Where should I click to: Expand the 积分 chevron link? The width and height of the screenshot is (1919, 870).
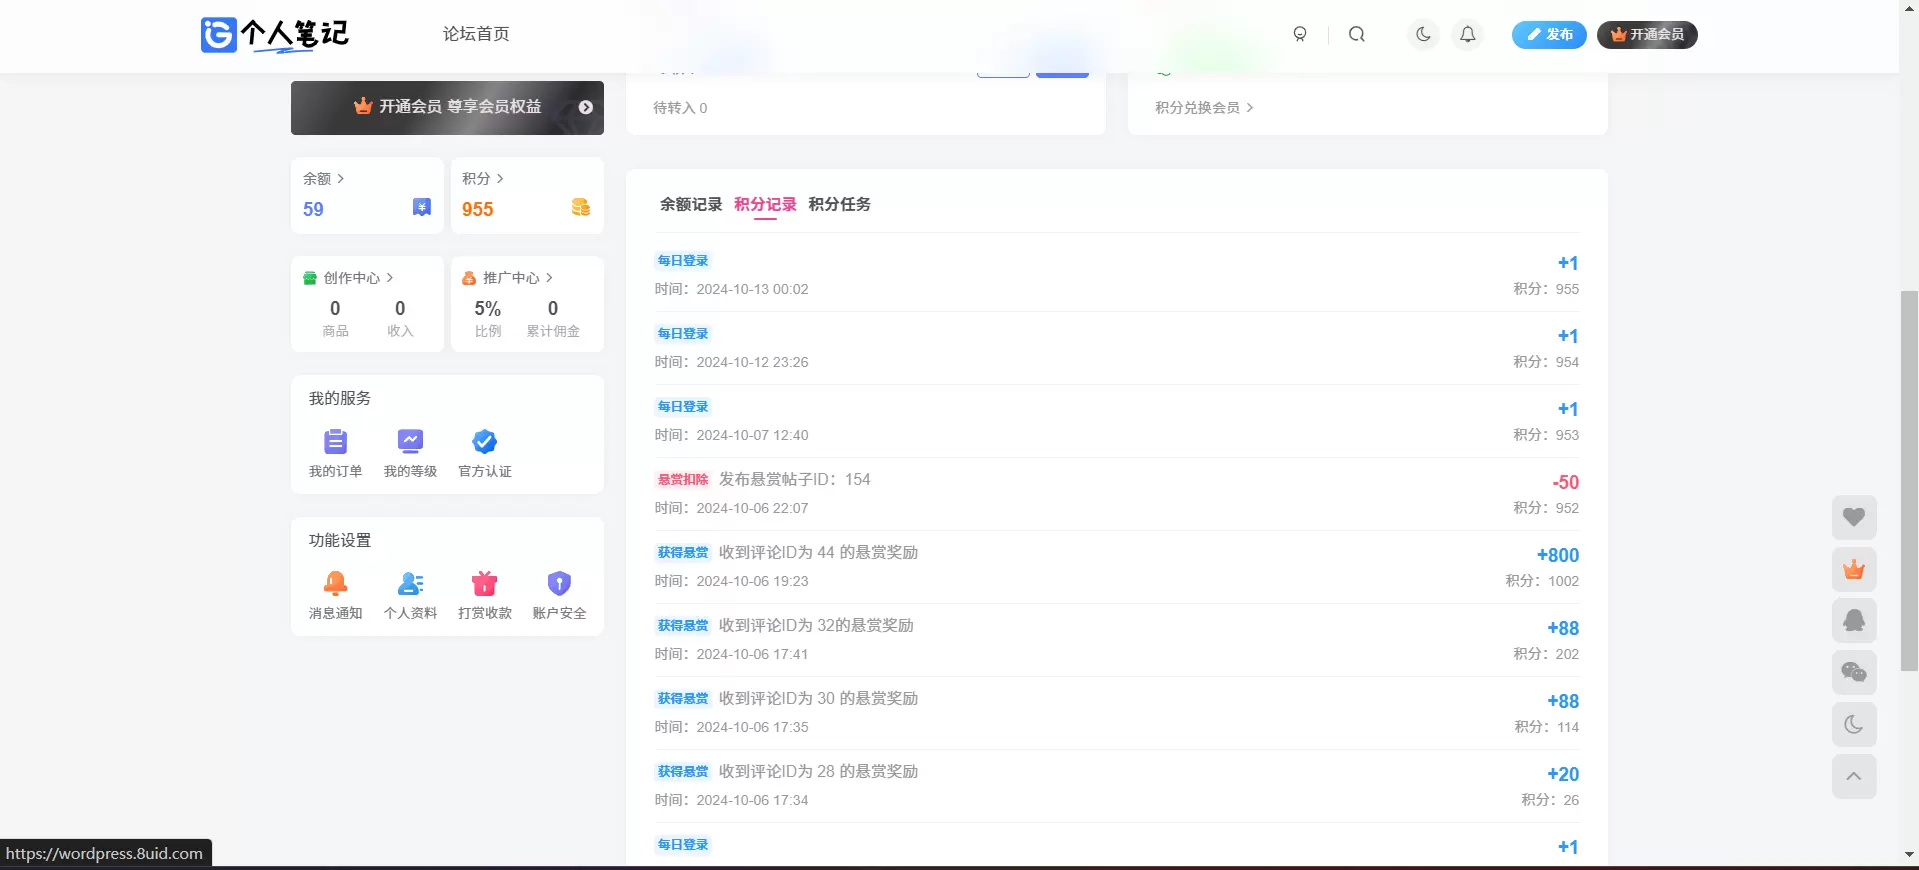tap(483, 179)
